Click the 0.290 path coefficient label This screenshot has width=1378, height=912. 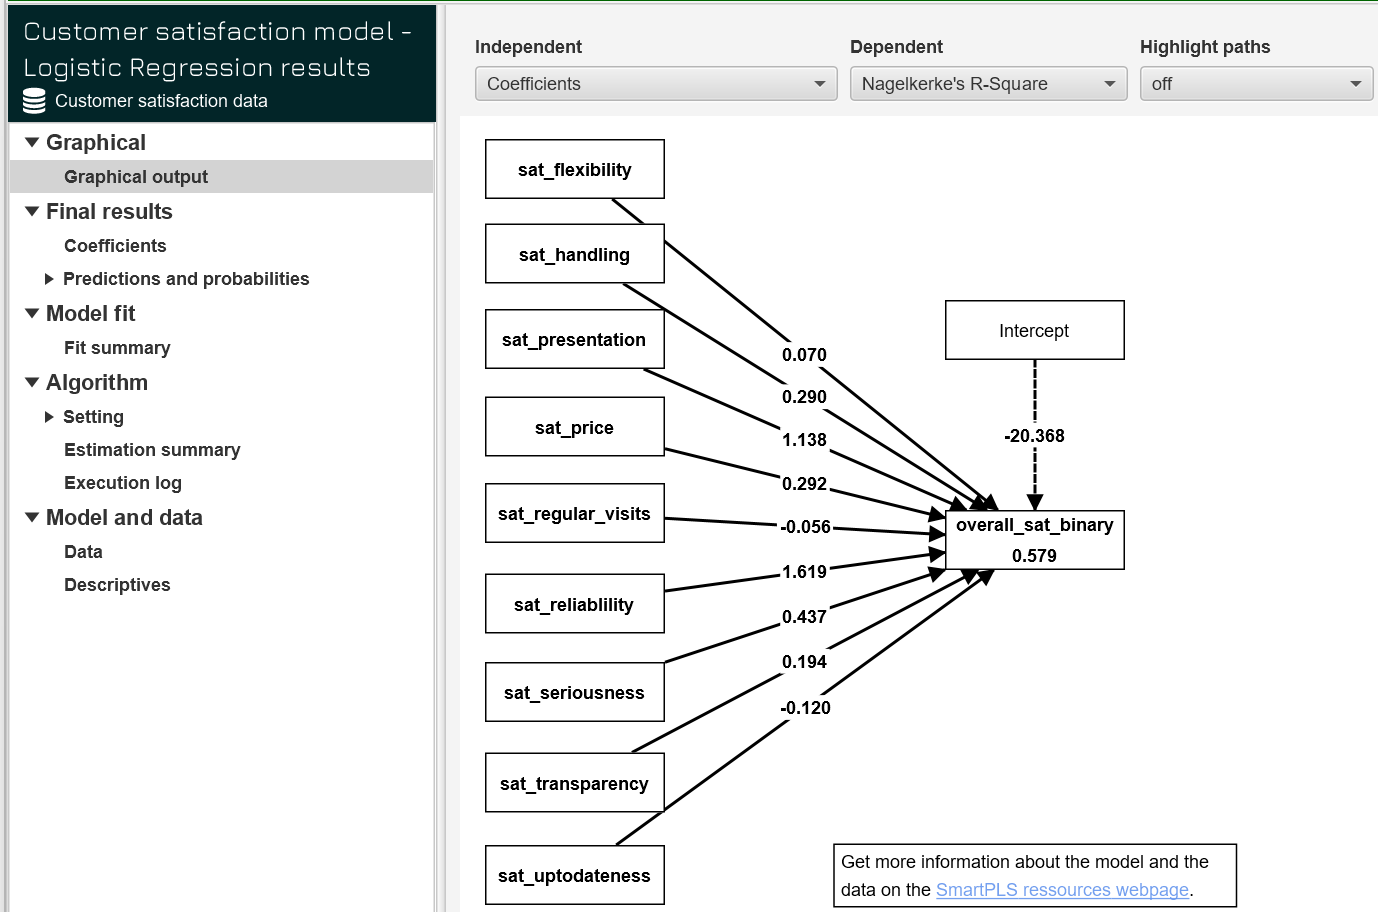tap(804, 397)
